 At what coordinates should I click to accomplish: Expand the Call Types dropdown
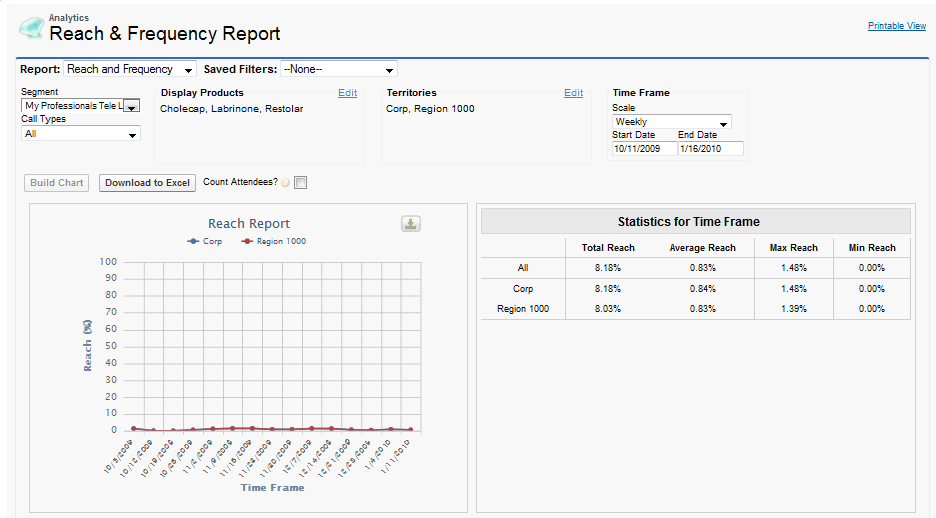coord(80,133)
